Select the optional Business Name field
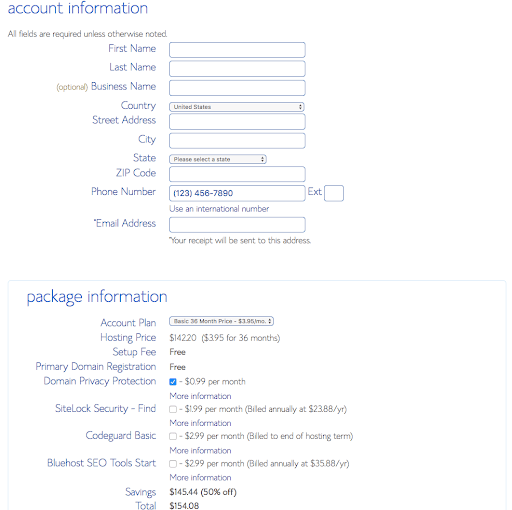The image size is (512, 510). (237, 88)
